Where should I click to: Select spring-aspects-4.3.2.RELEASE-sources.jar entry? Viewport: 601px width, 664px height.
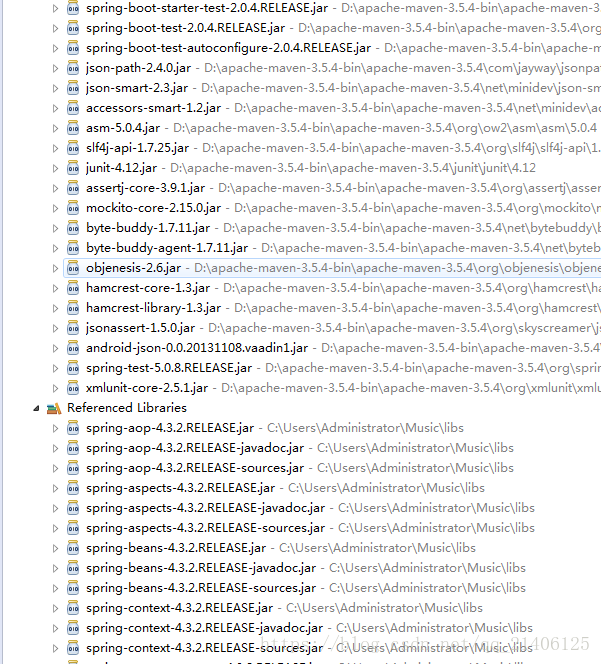(x=205, y=528)
